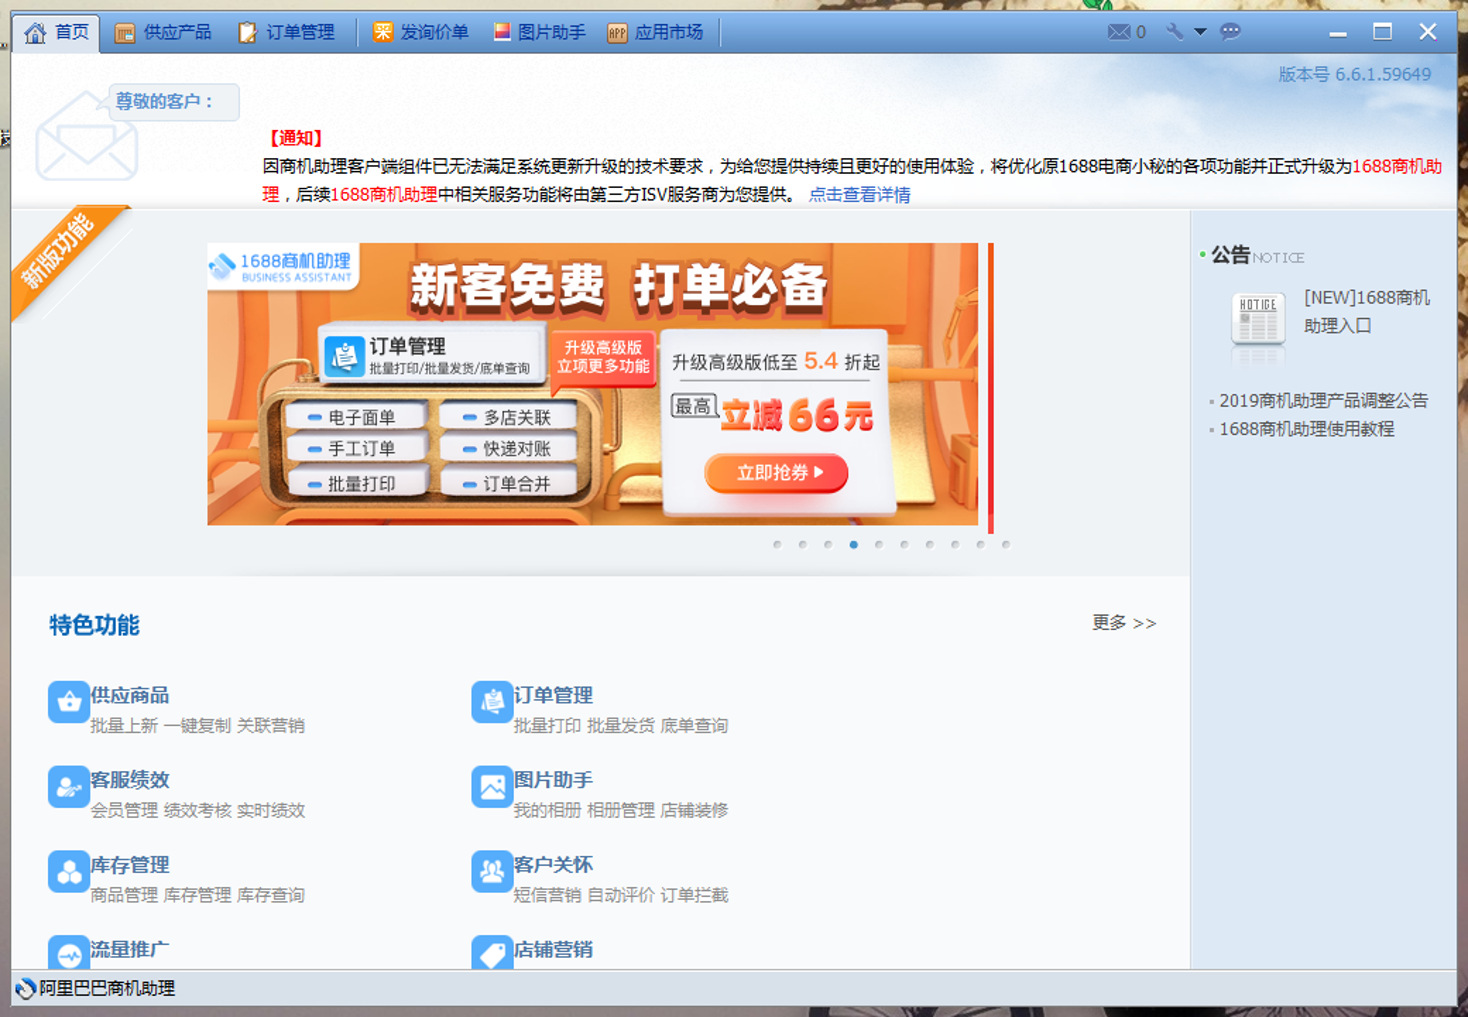Image resolution: width=1468 pixels, height=1017 pixels.
Task: Click the 立即抢券 button on banner
Action: 777,473
